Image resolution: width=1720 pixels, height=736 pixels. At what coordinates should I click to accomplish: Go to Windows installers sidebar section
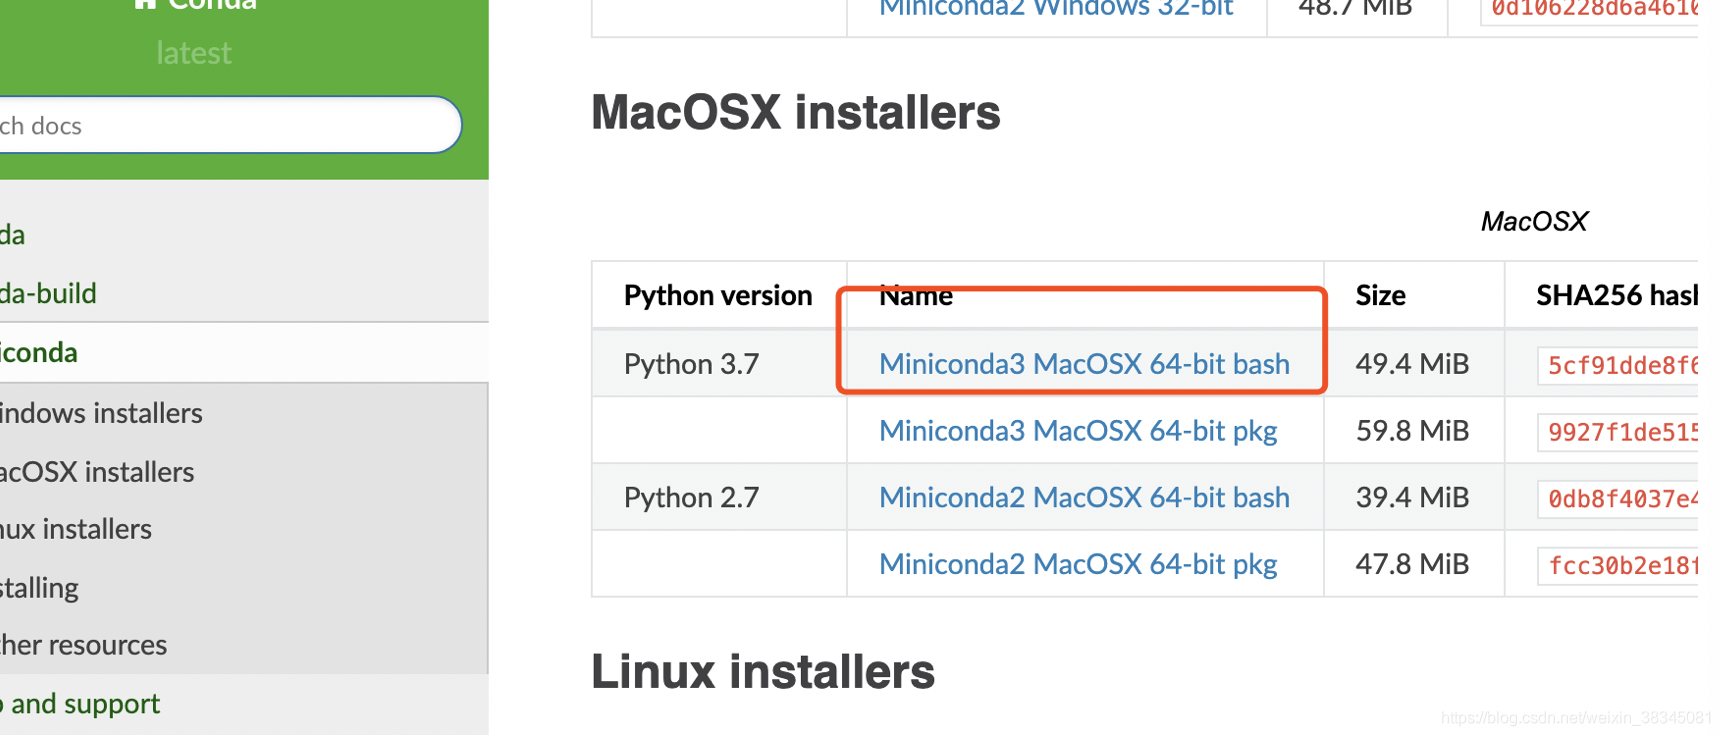coord(101,412)
